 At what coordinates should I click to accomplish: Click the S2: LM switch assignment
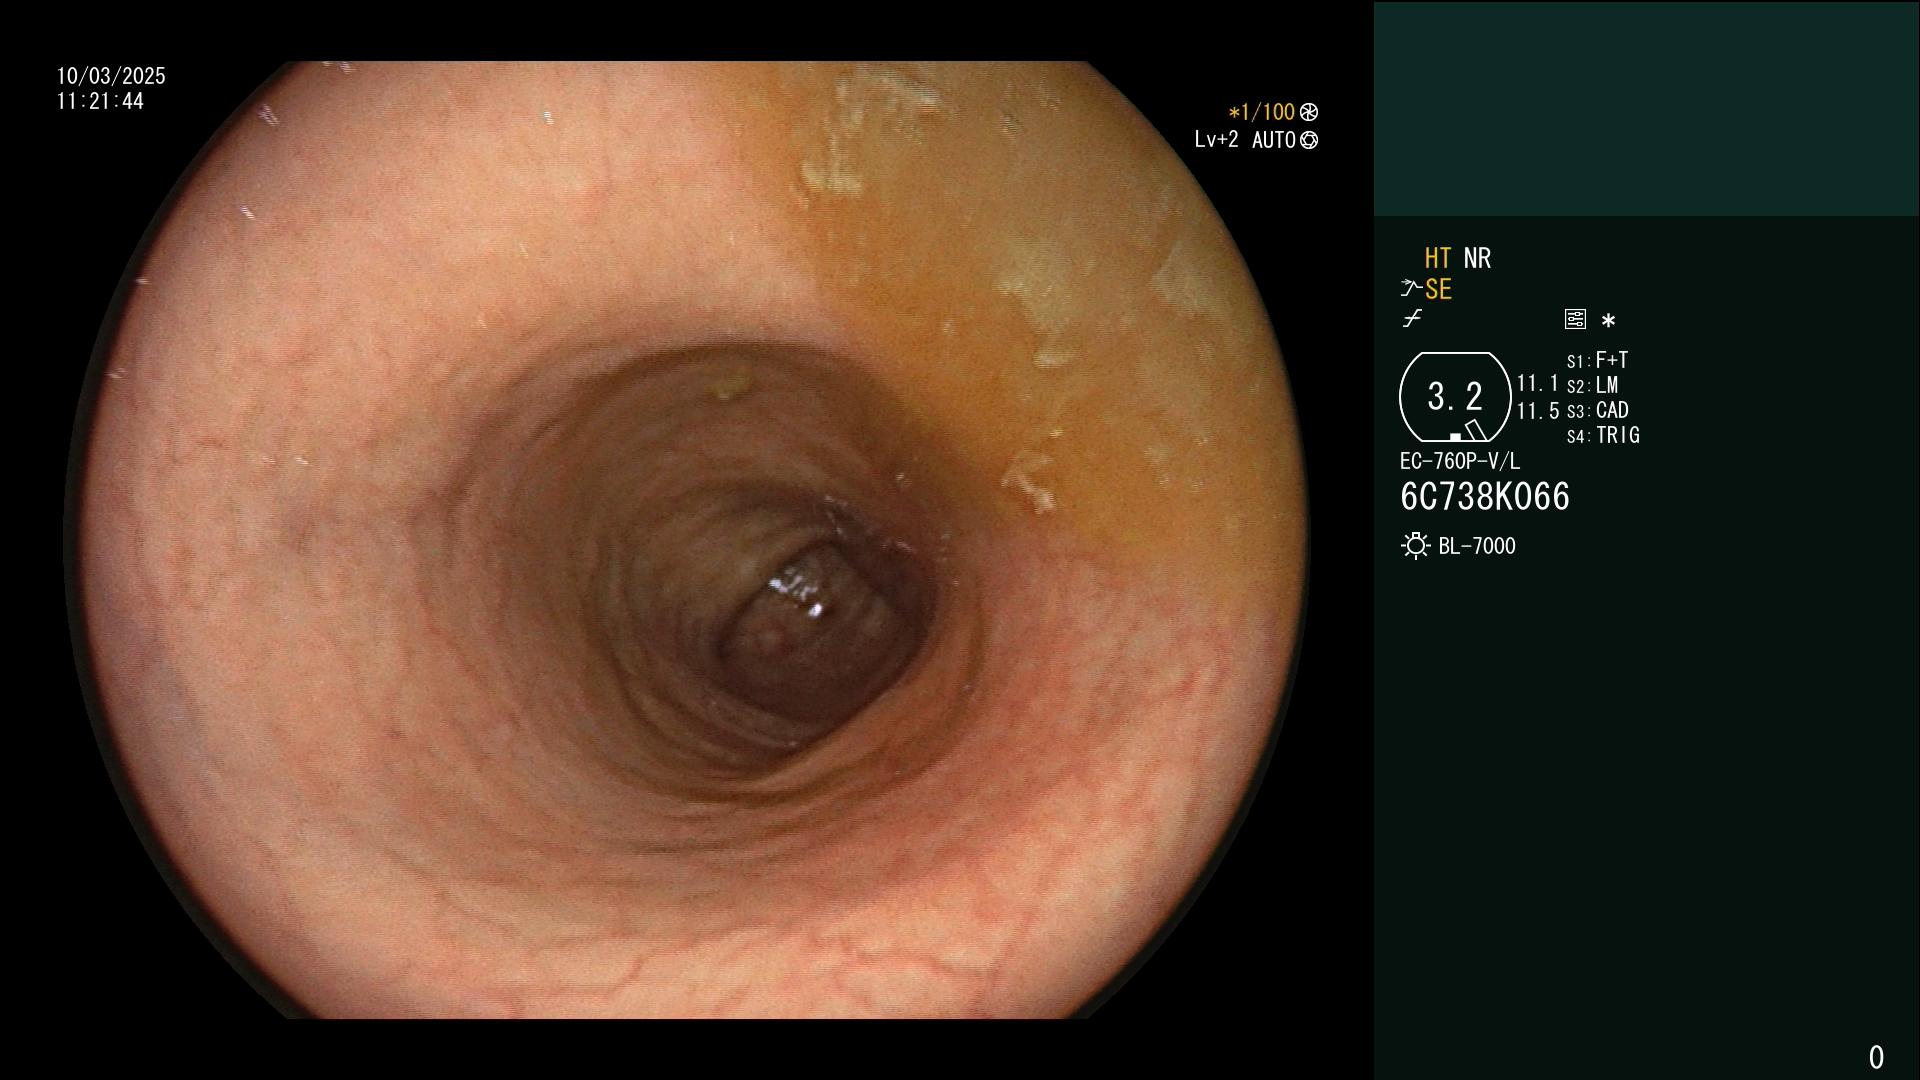coord(1592,385)
